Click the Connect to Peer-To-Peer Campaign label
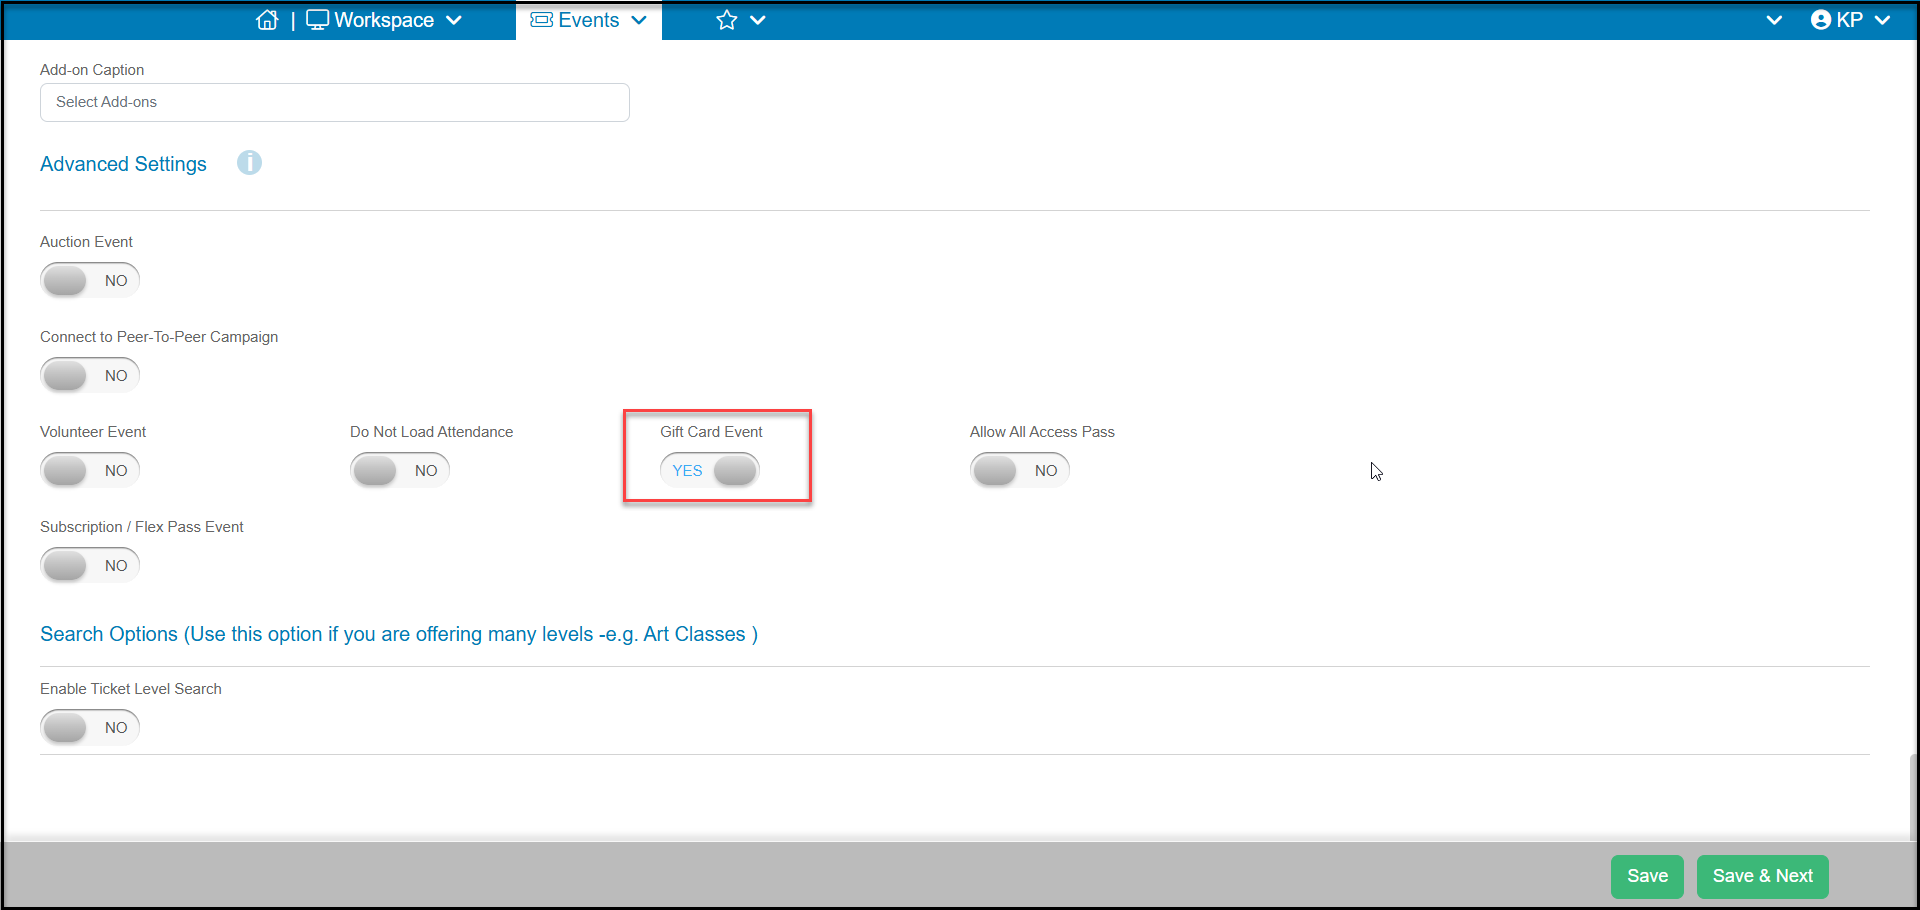The height and width of the screenshot is (910, 1920). (159, 337)
